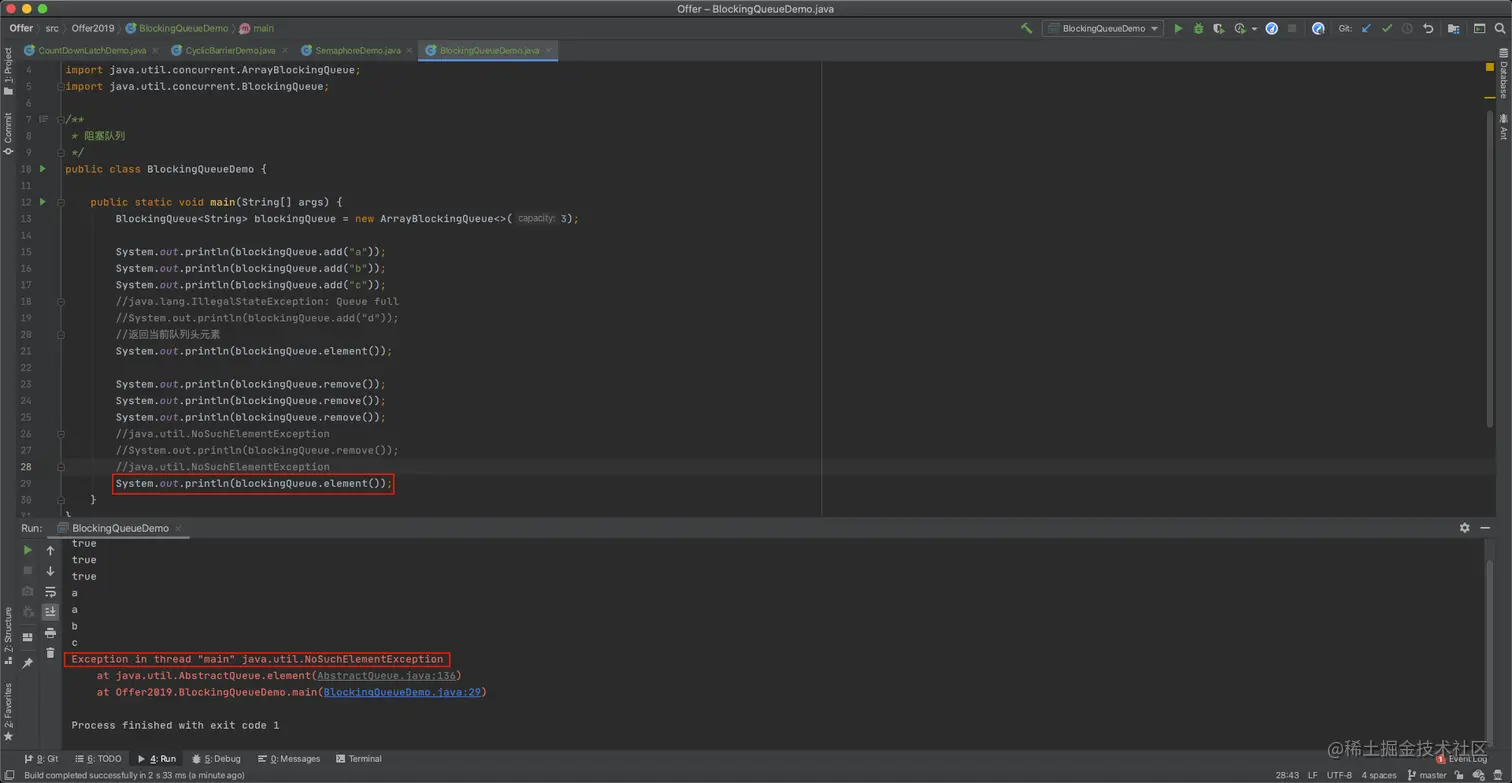
Task: Click the run gutter arrow beside main method
Action: (x=42, y=202)
